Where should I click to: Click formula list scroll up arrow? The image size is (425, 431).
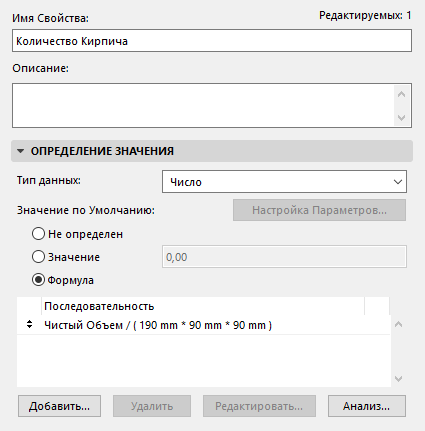click(398, 324)
